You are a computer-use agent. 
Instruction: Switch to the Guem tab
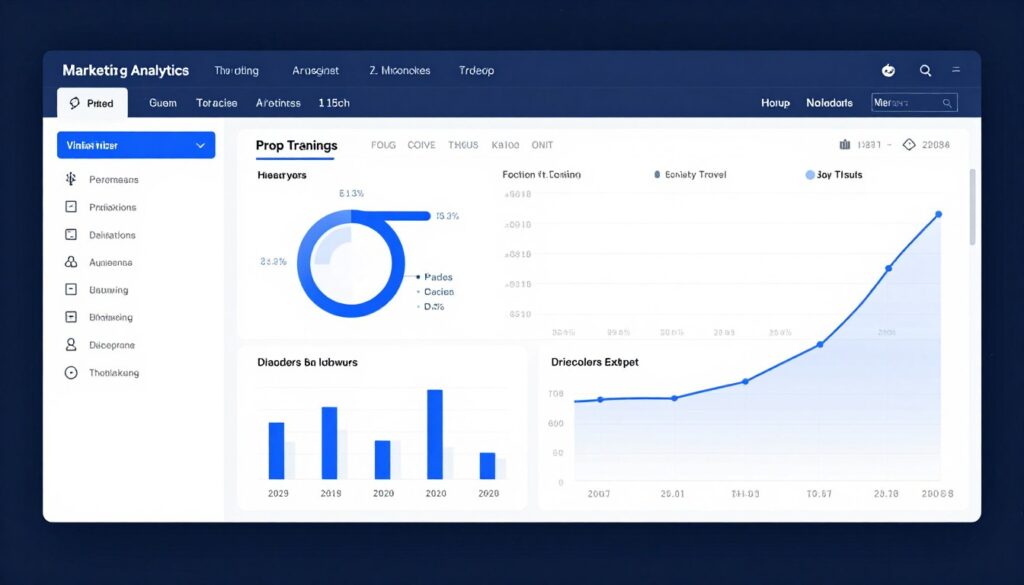point(163,103)
